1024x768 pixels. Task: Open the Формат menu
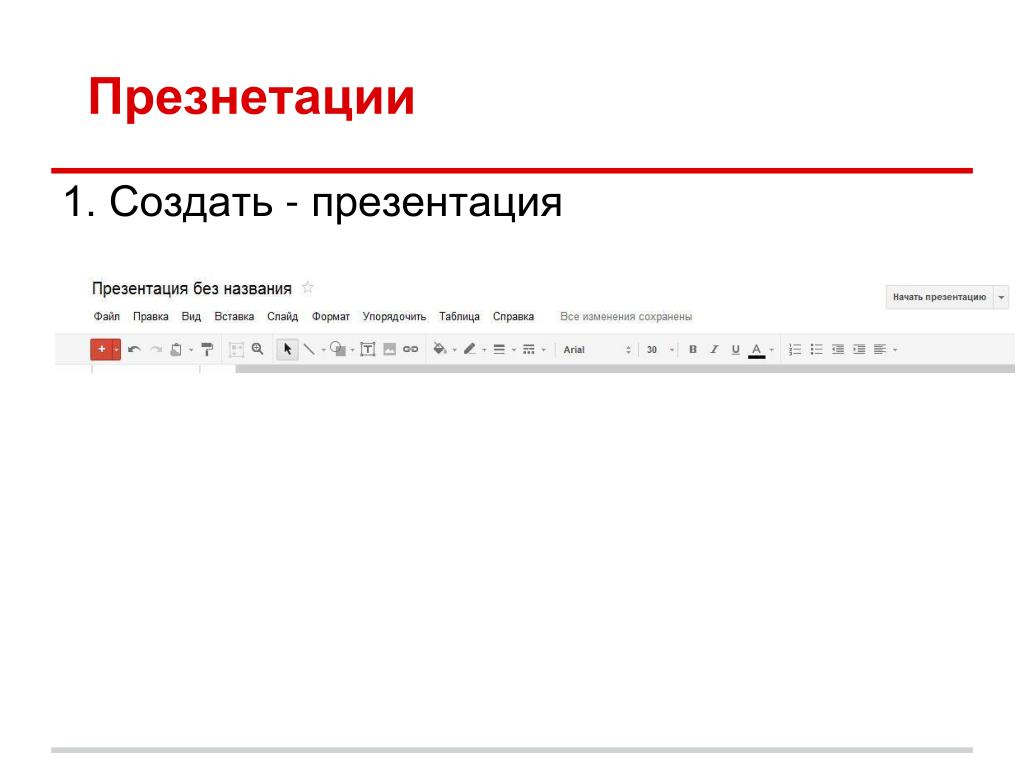[330, 317]
